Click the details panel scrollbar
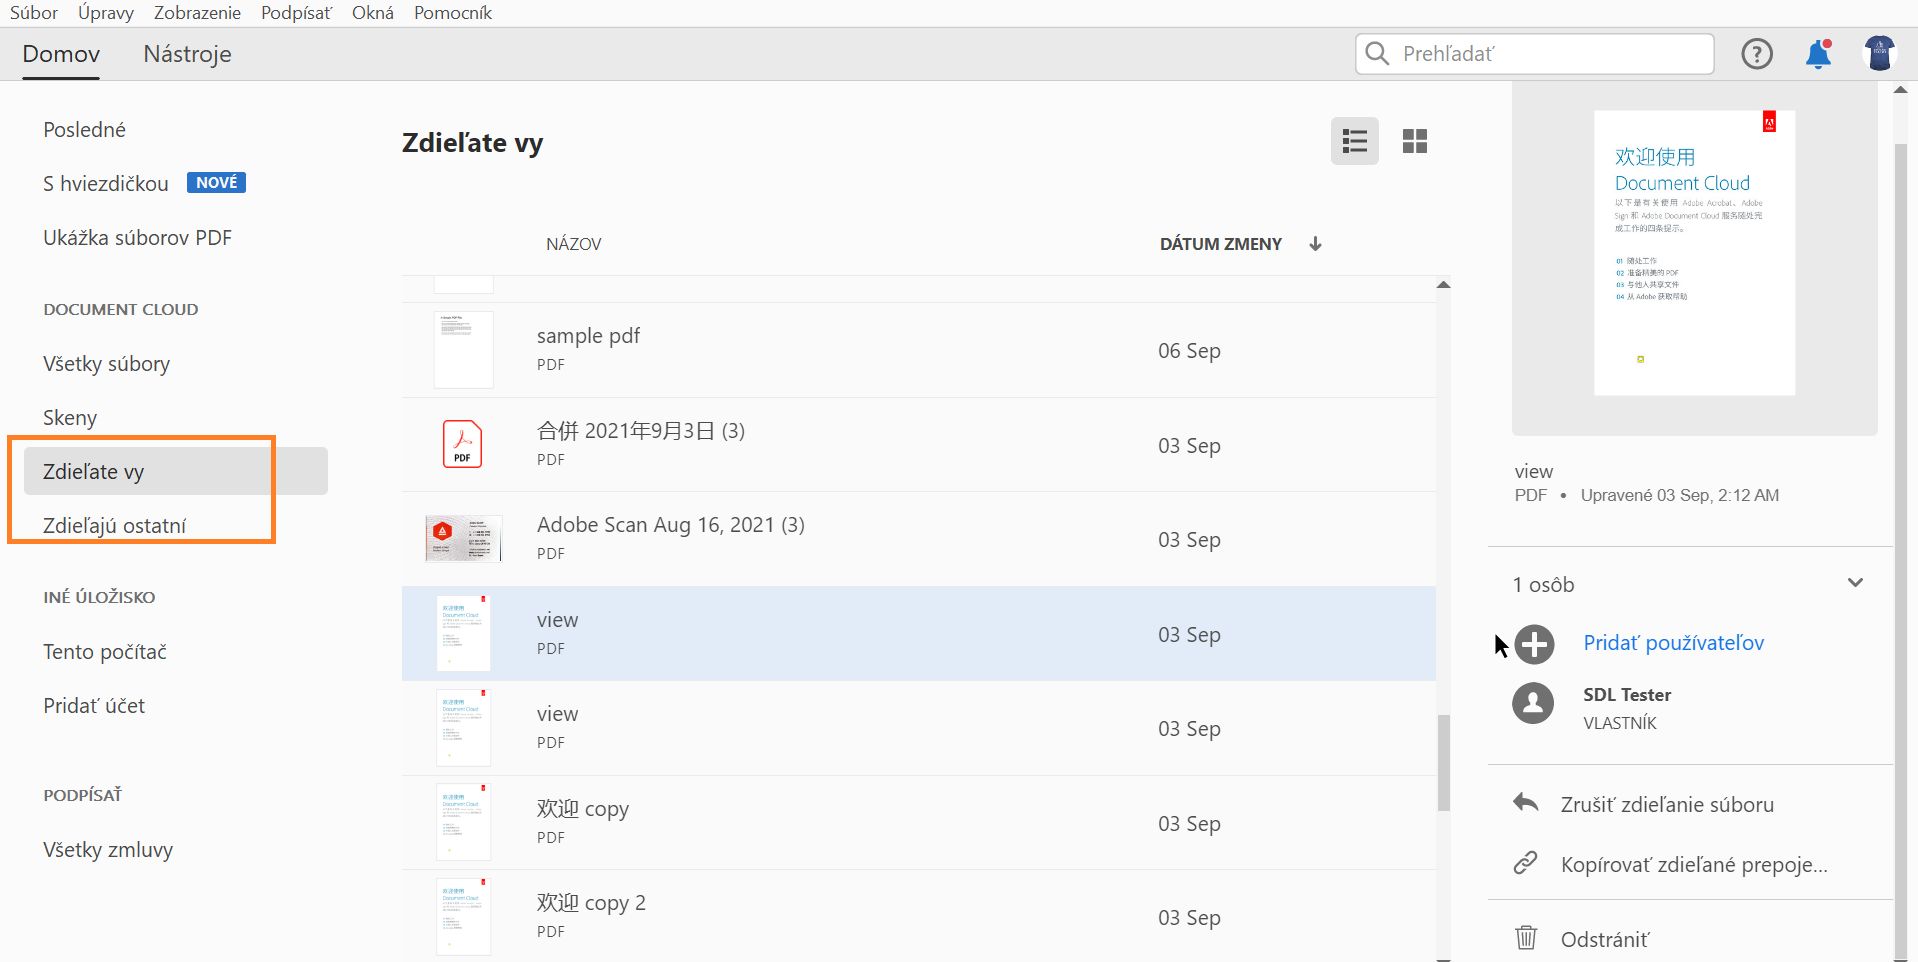The width and height of the screenshot is (1918, 962). pos(1901,550)
